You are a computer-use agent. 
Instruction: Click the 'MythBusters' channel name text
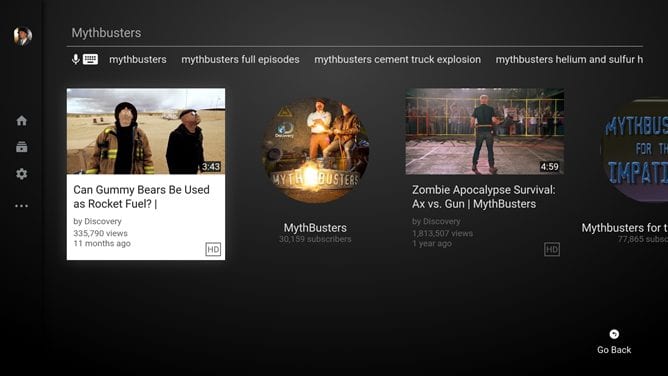point(315,228)
